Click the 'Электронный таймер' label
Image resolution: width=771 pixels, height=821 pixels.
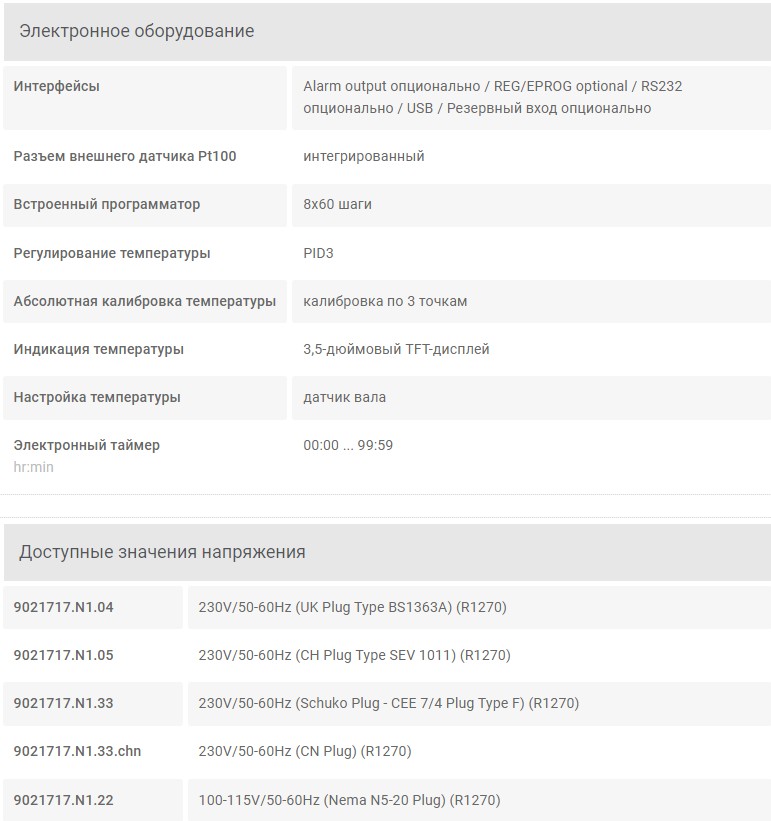pos(87,445)
